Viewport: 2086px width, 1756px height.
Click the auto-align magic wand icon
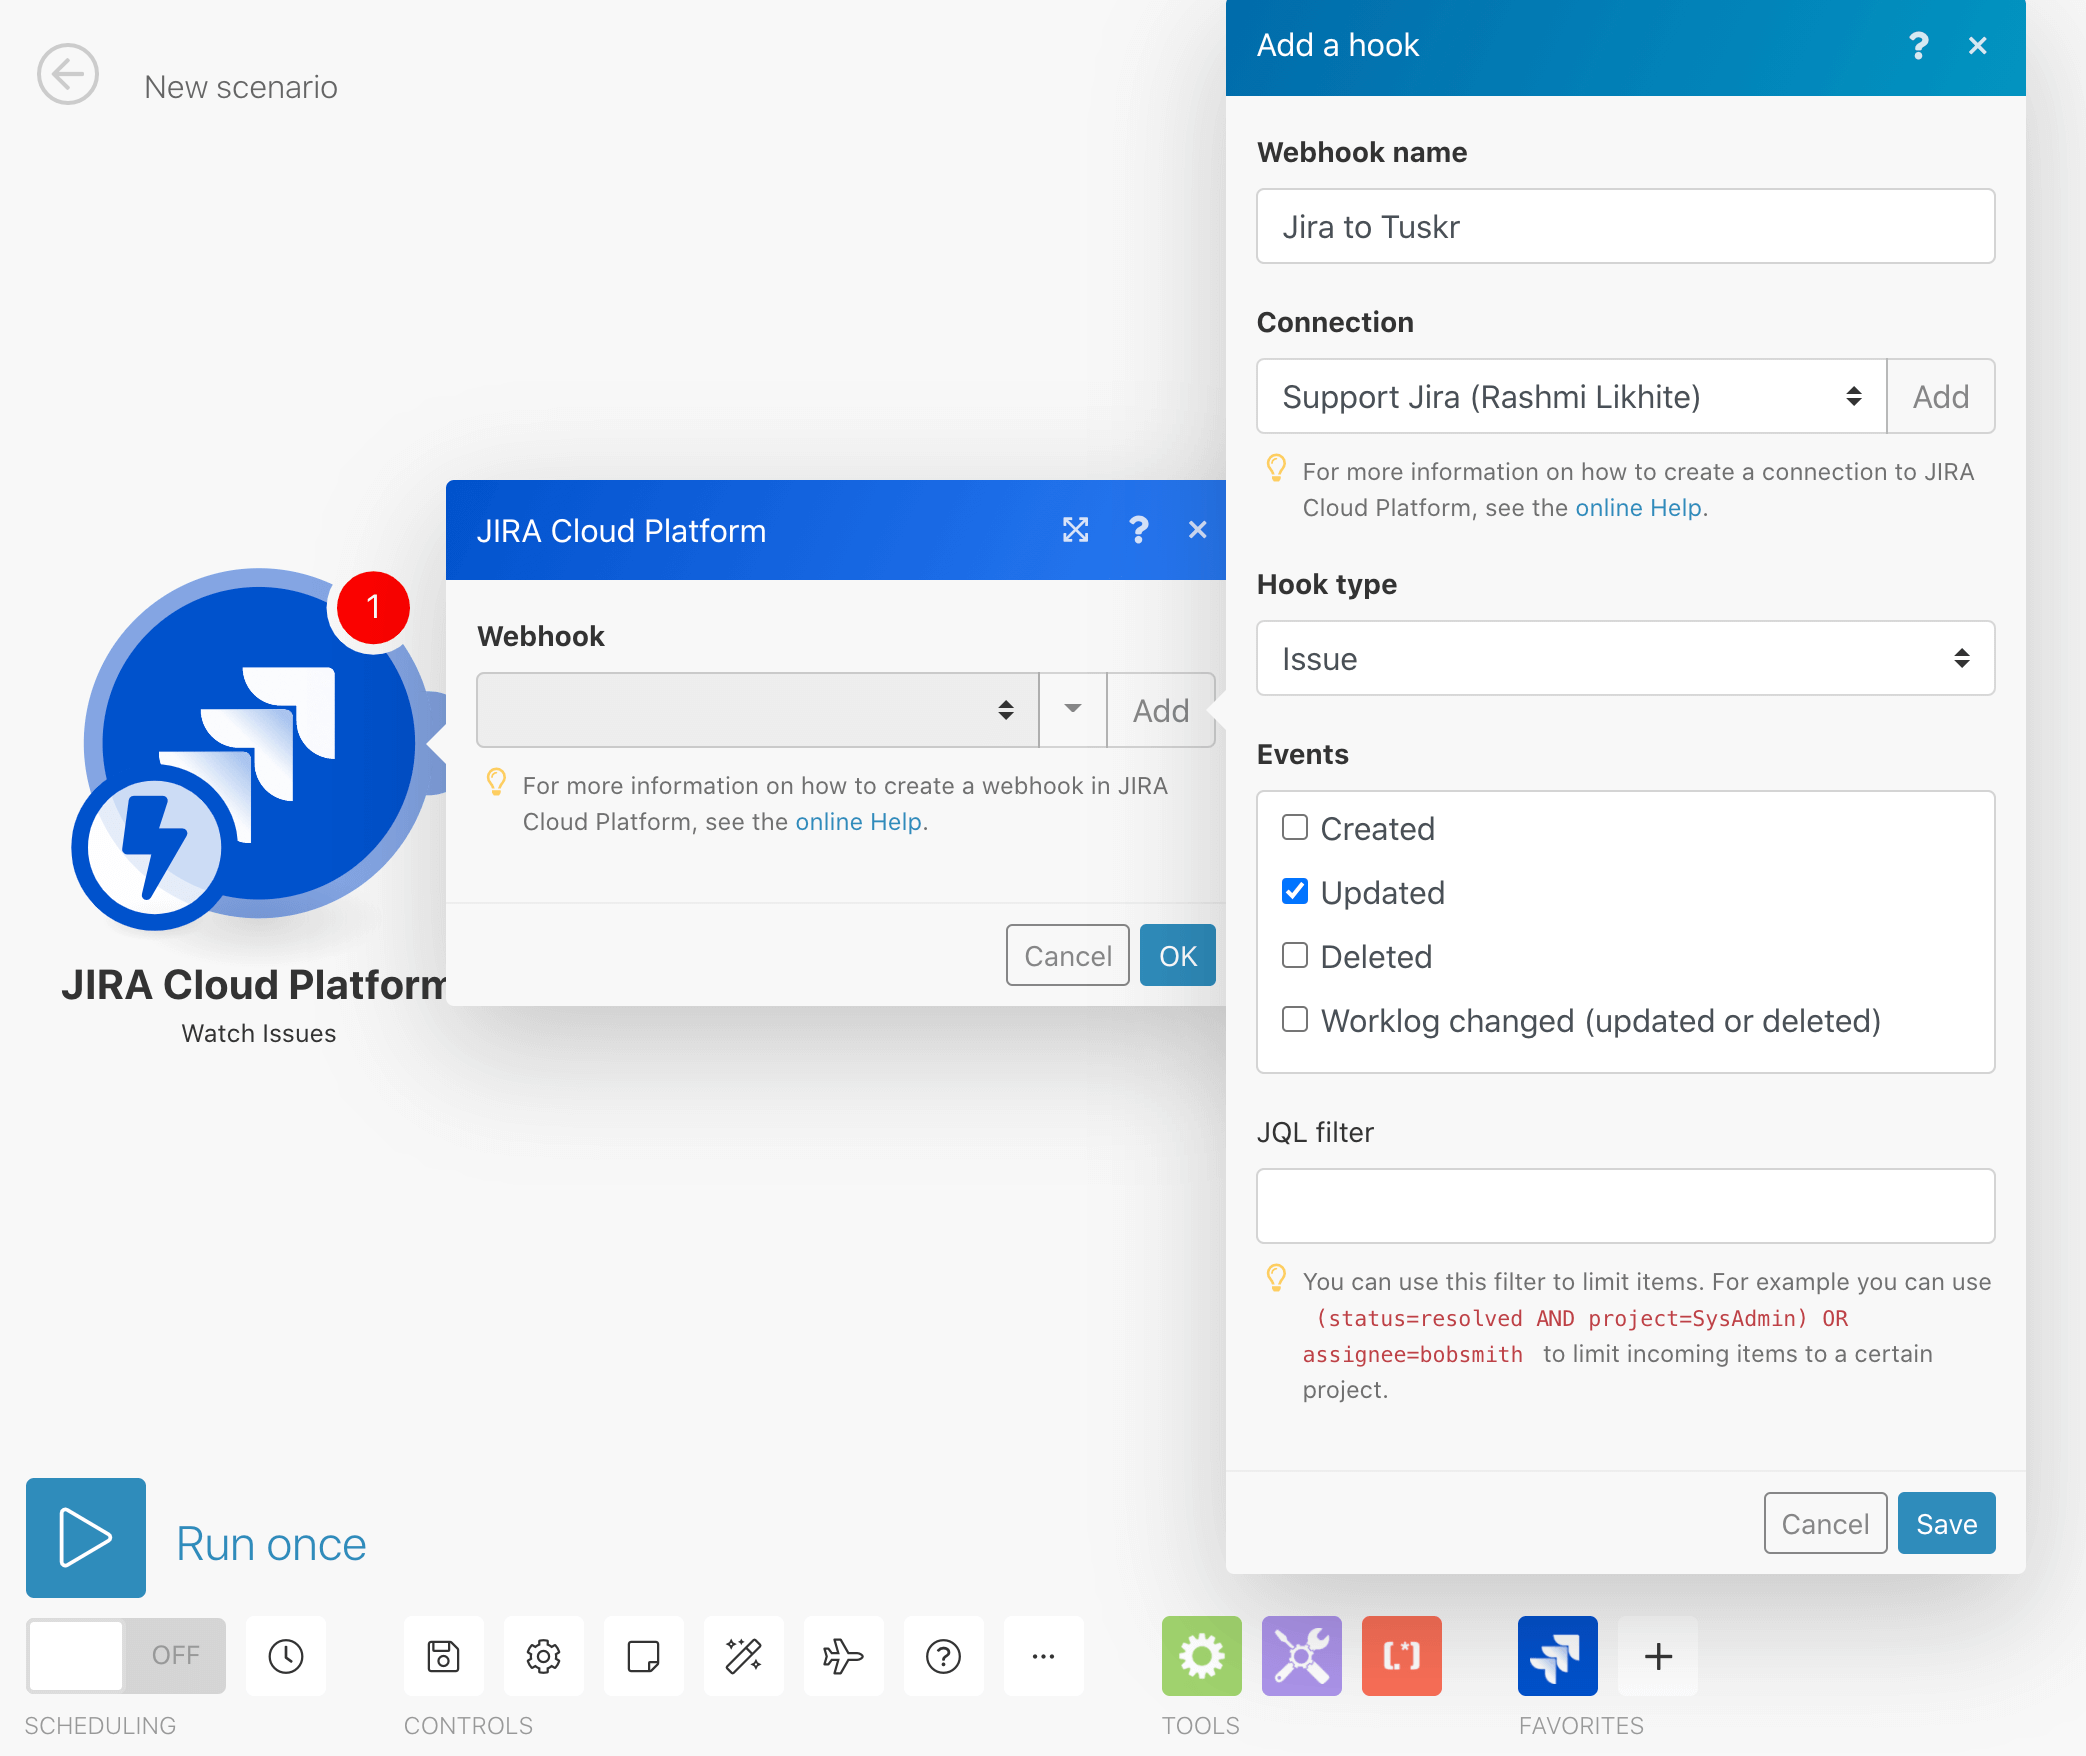[744, 1656]
